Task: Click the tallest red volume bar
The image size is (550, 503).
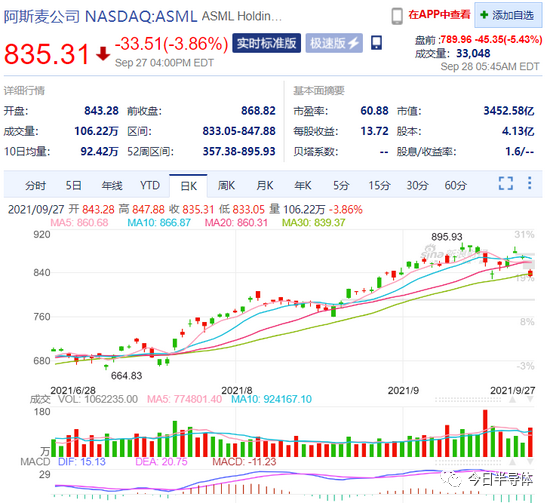Action: click(x=485, y=433)
